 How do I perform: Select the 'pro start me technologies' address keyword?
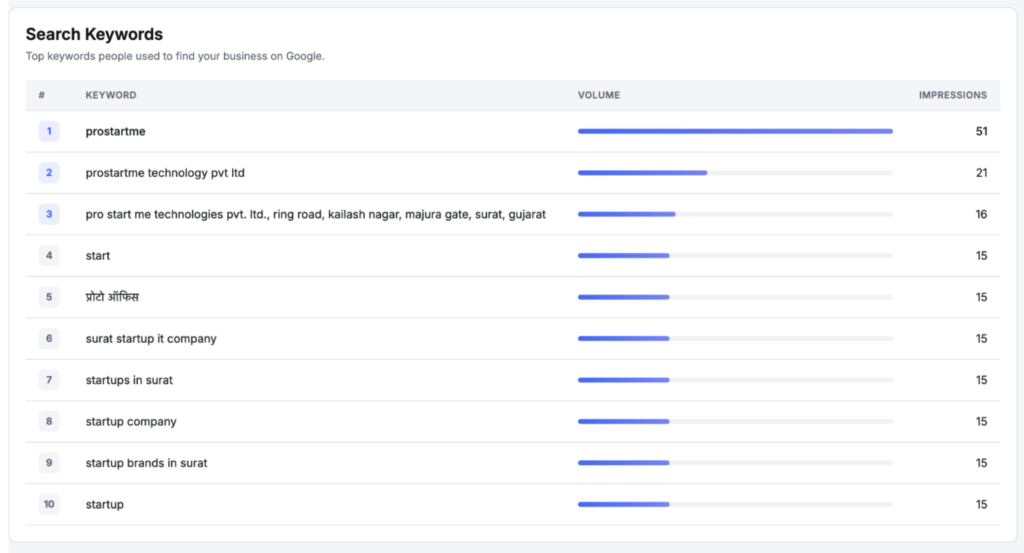315,214
